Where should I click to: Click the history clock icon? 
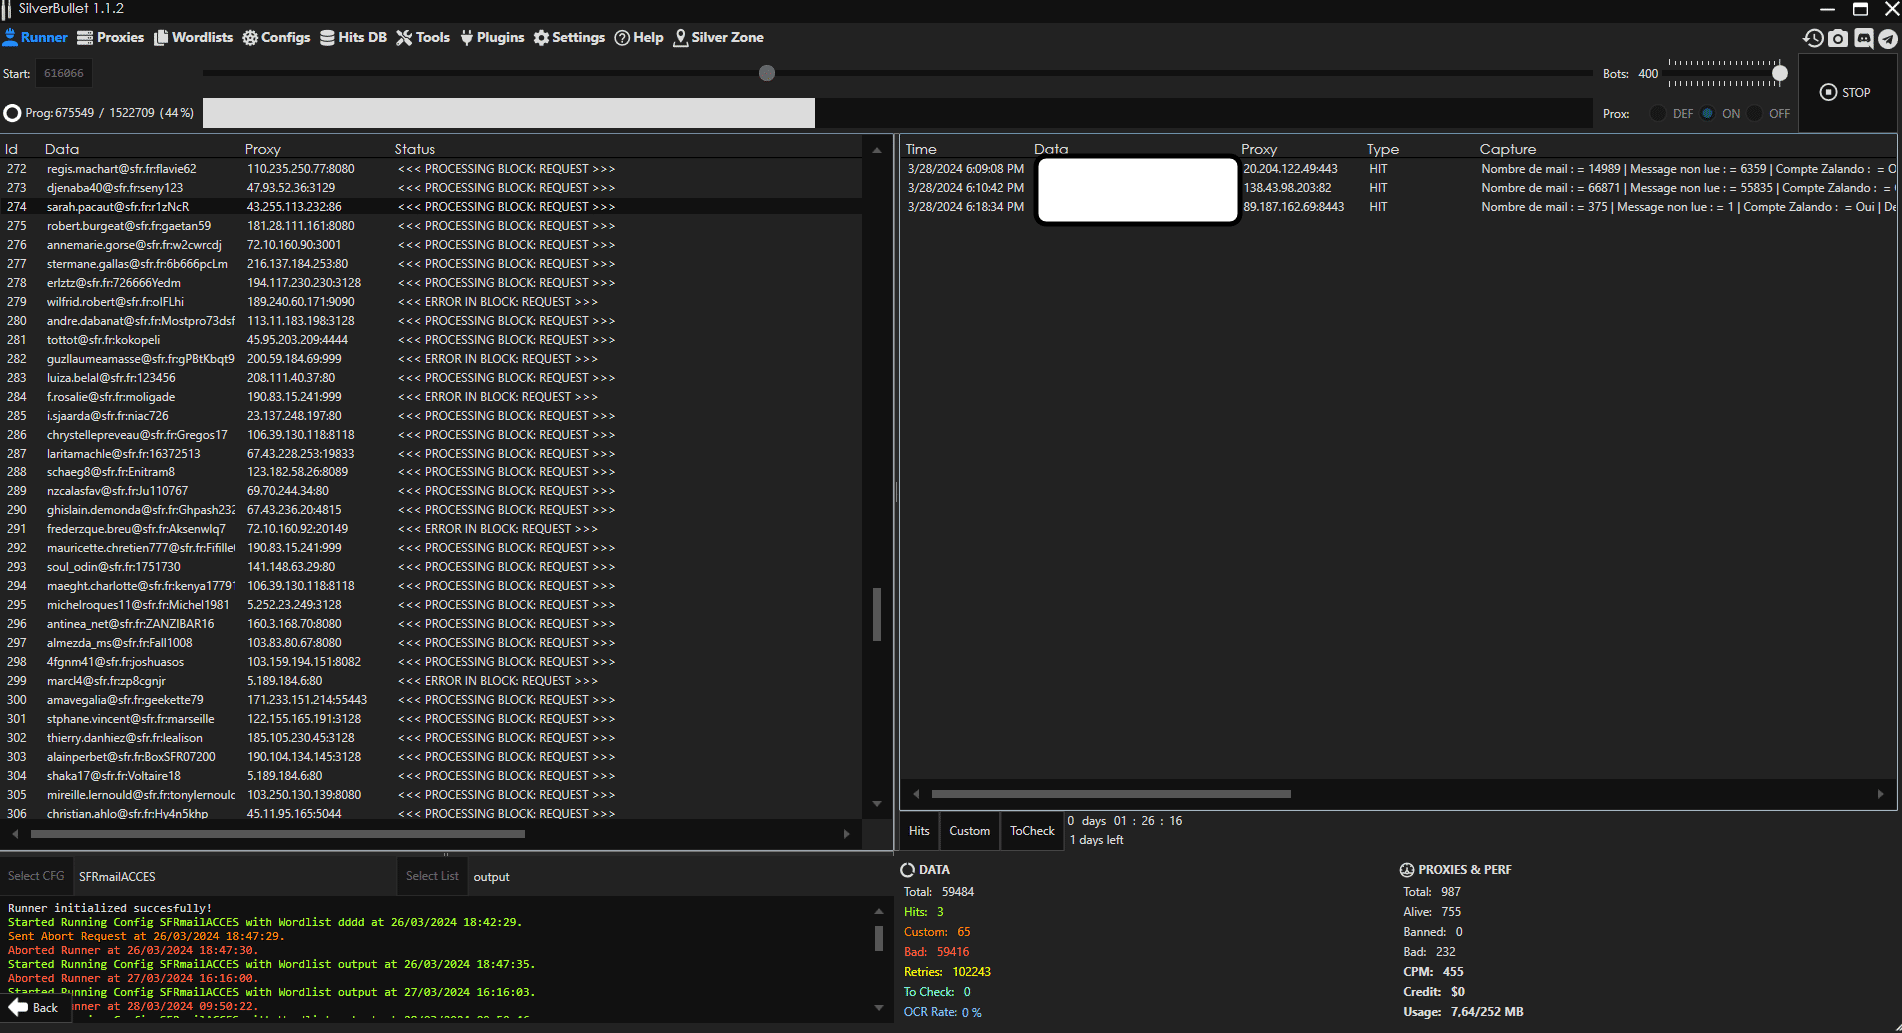coord(1813,38)
